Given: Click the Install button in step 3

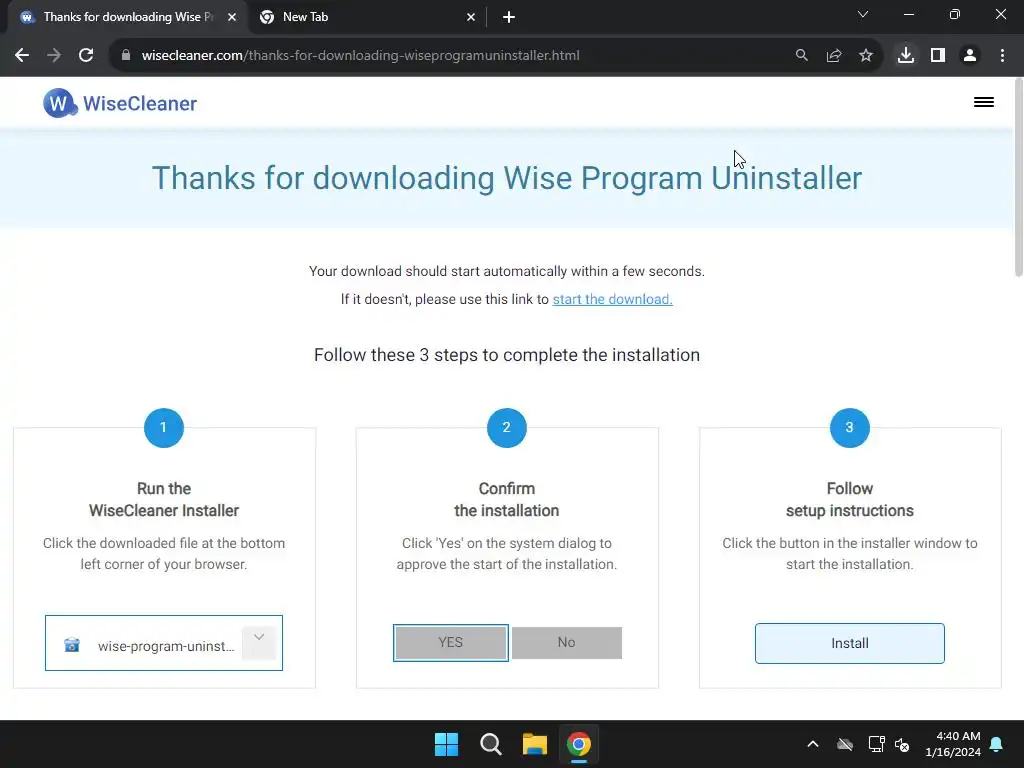Looking at the screenshot, I should 850,643.
